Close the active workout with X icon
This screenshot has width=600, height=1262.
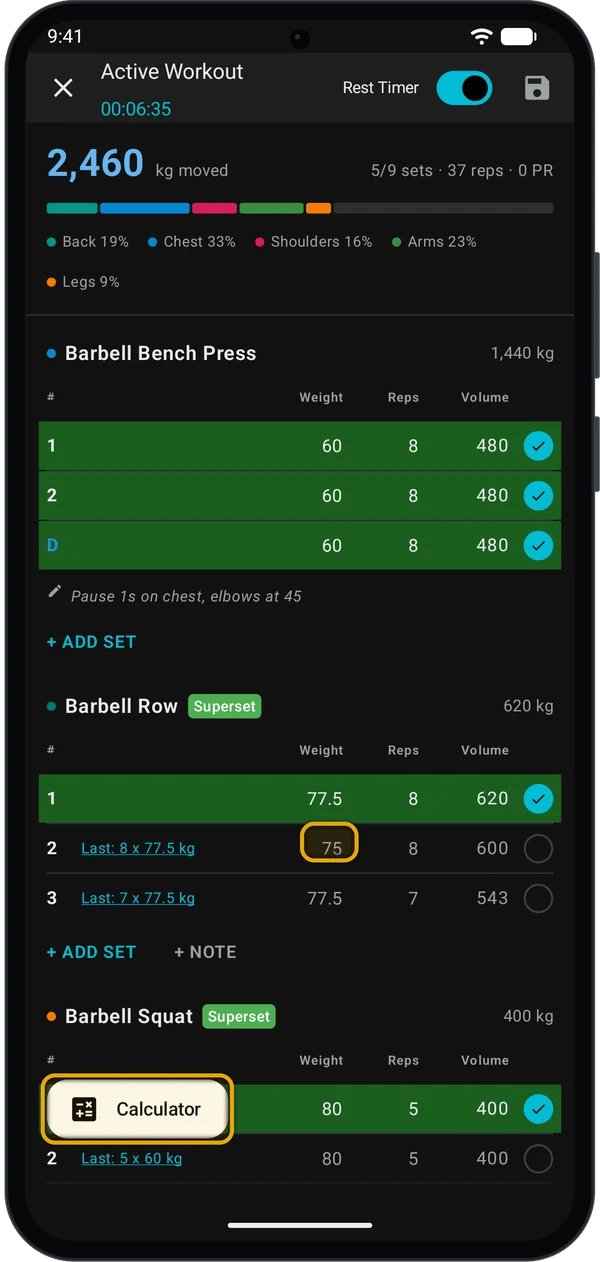pos(63,88)
